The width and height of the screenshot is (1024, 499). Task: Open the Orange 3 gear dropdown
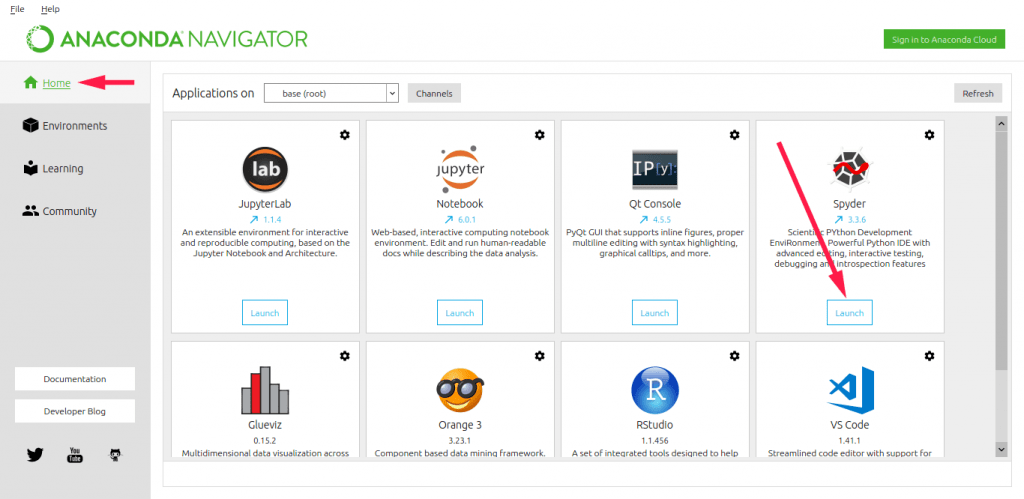pyautogui.click(x=540, y=356)
